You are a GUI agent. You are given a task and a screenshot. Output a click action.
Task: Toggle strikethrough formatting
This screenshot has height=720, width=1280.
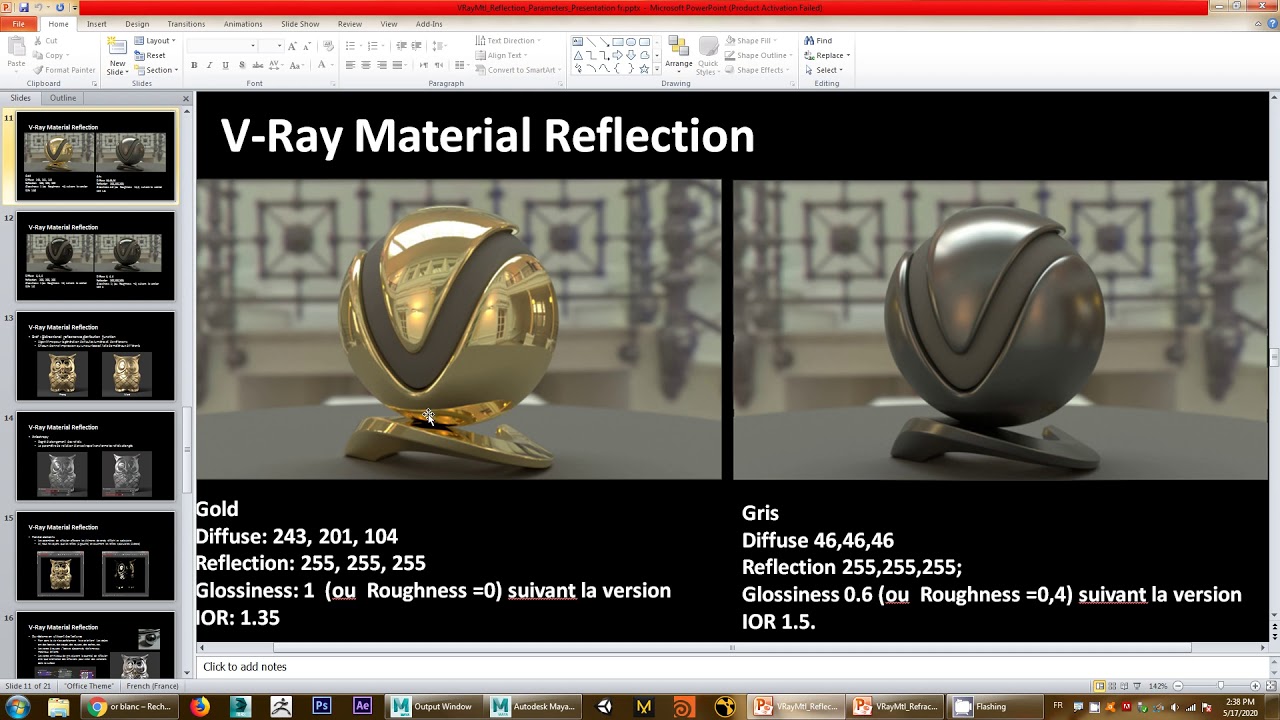(x=257, y=65)
